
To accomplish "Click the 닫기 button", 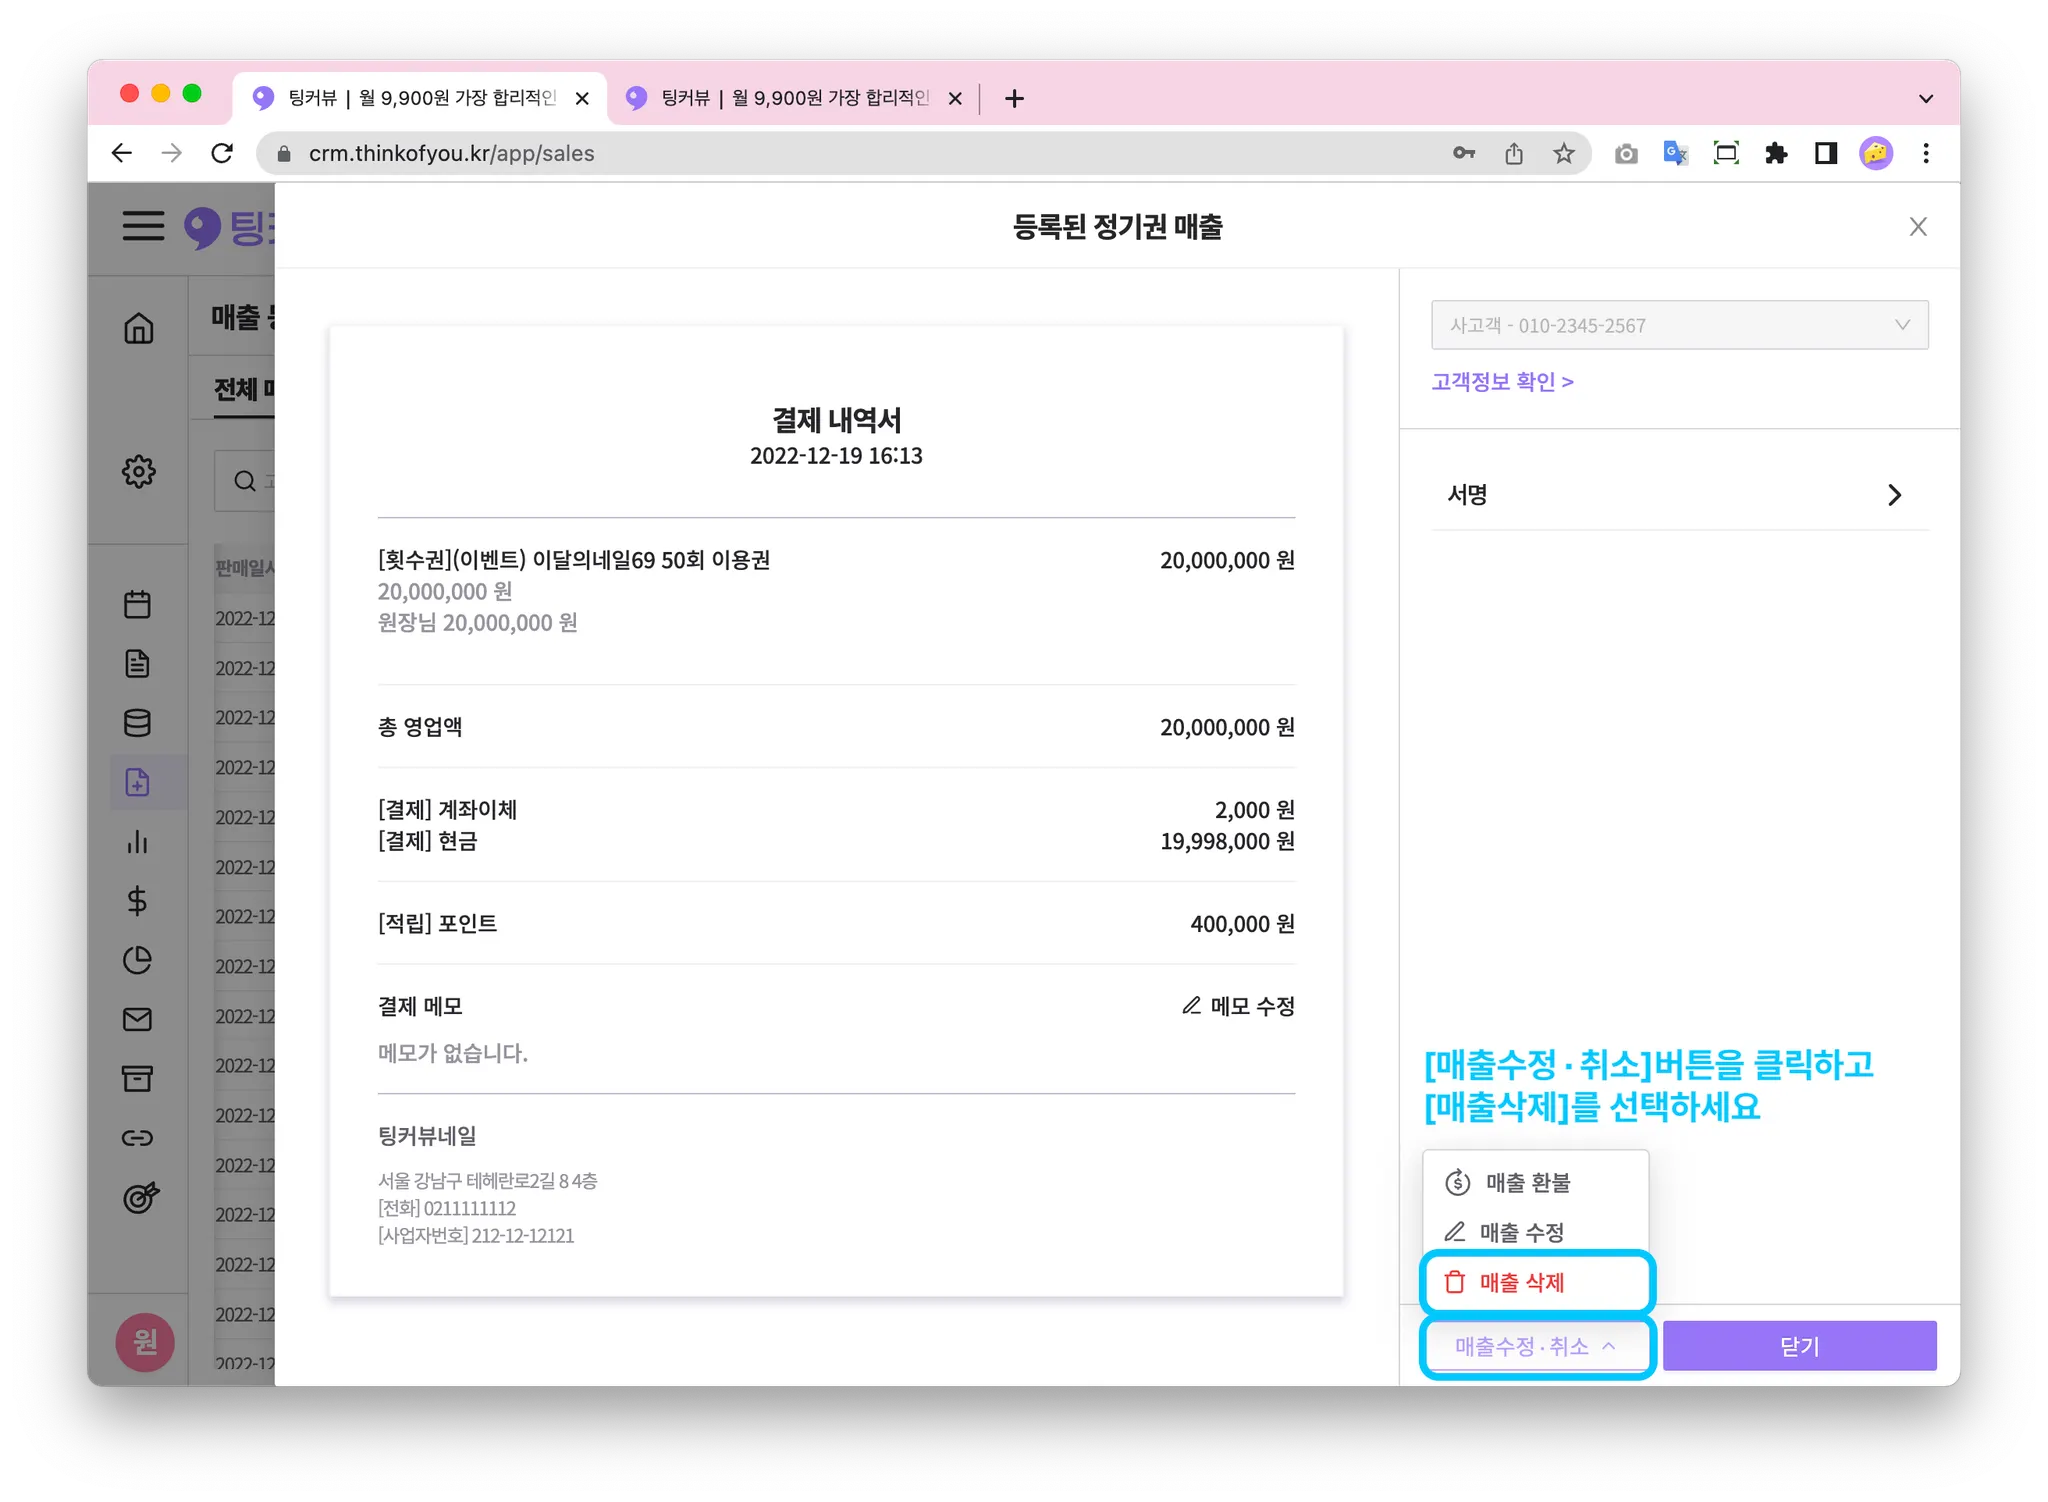I will coord(1799,1347).
